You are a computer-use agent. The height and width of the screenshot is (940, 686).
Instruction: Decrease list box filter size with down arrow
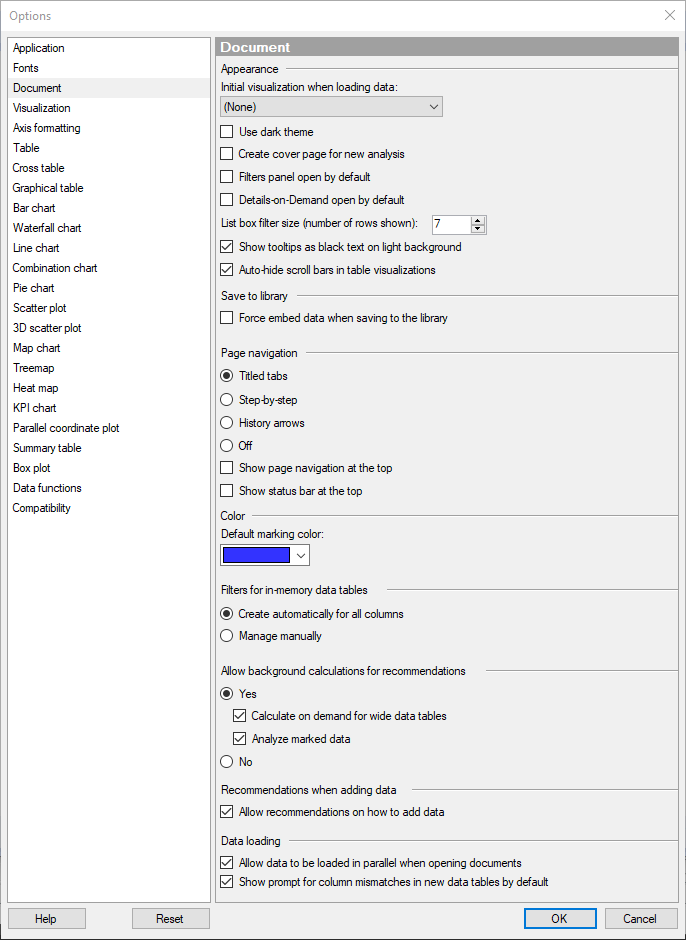[478, 229]
